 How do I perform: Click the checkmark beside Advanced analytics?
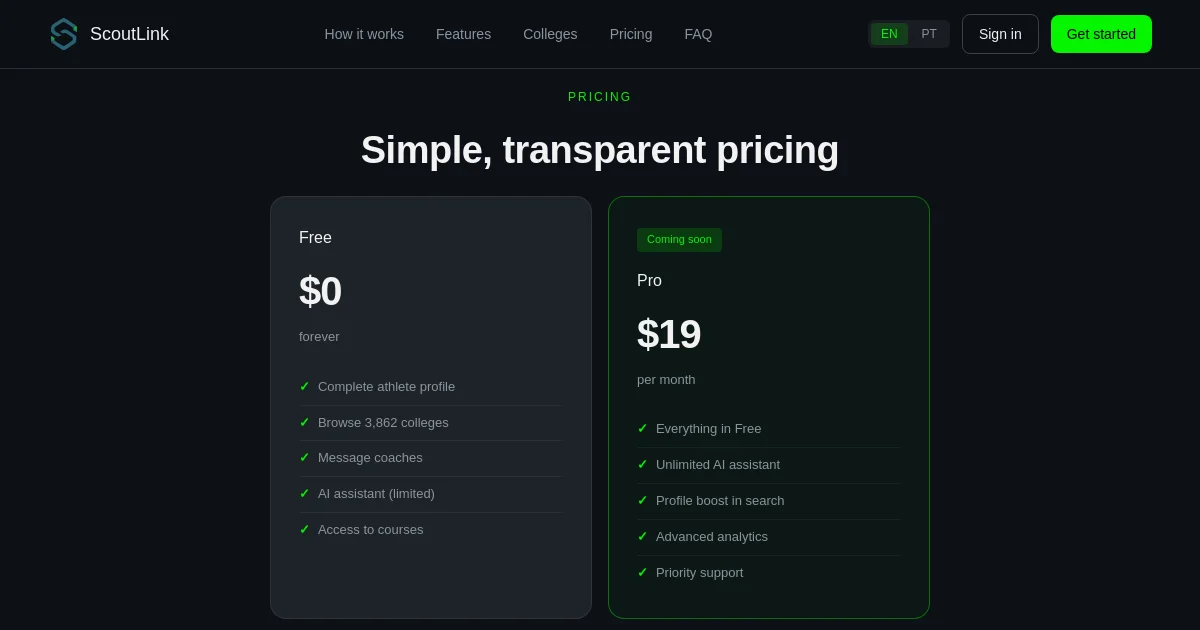pos(642,536)
